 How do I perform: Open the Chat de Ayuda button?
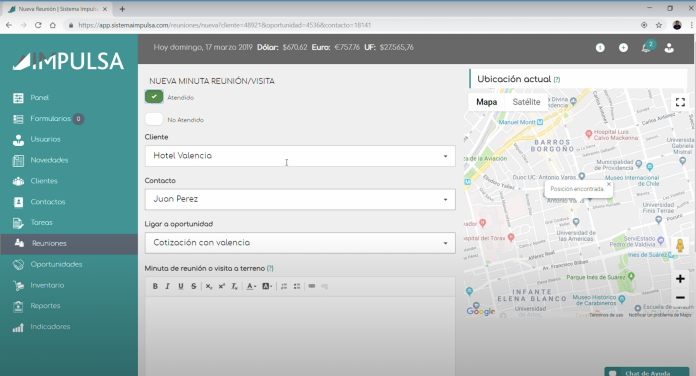pyautogui.click(x=647, y=372)
